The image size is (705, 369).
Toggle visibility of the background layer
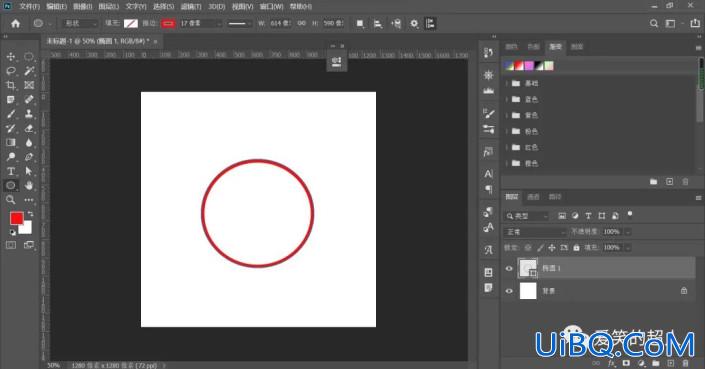pos(509,291)
